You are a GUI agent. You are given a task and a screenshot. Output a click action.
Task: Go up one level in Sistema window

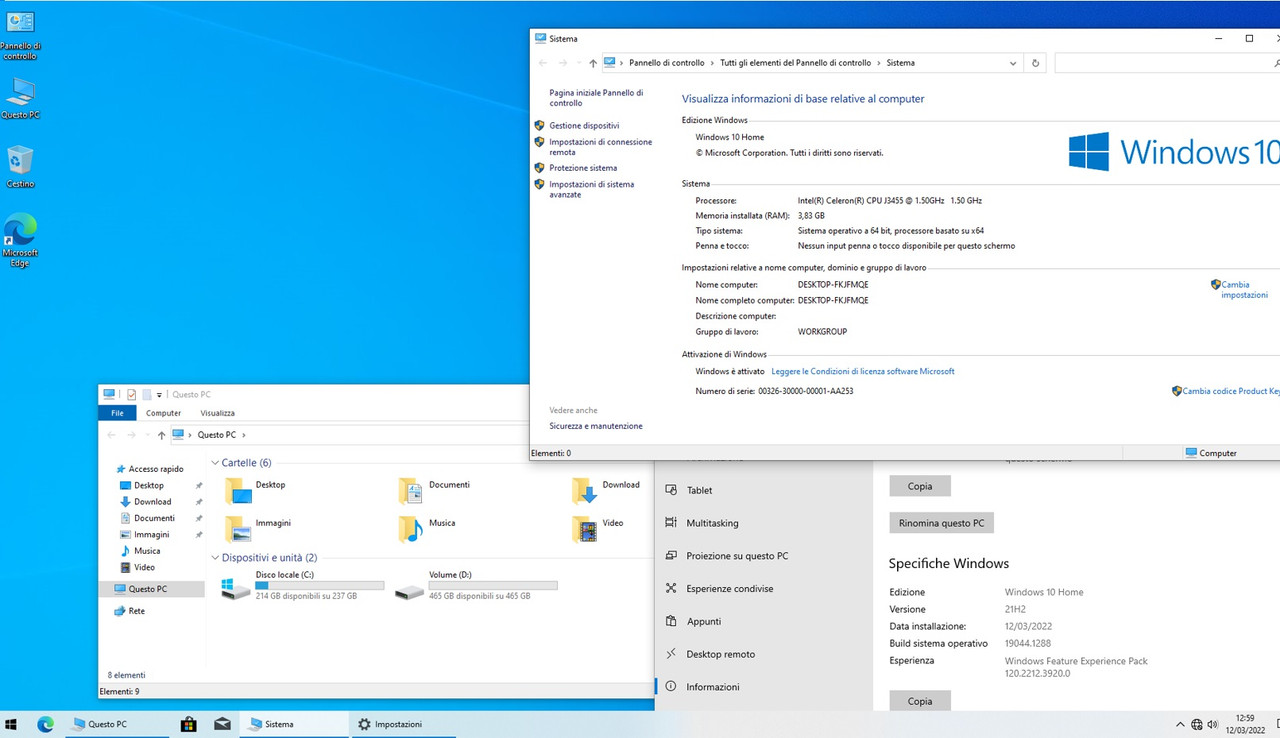point(593,63)
